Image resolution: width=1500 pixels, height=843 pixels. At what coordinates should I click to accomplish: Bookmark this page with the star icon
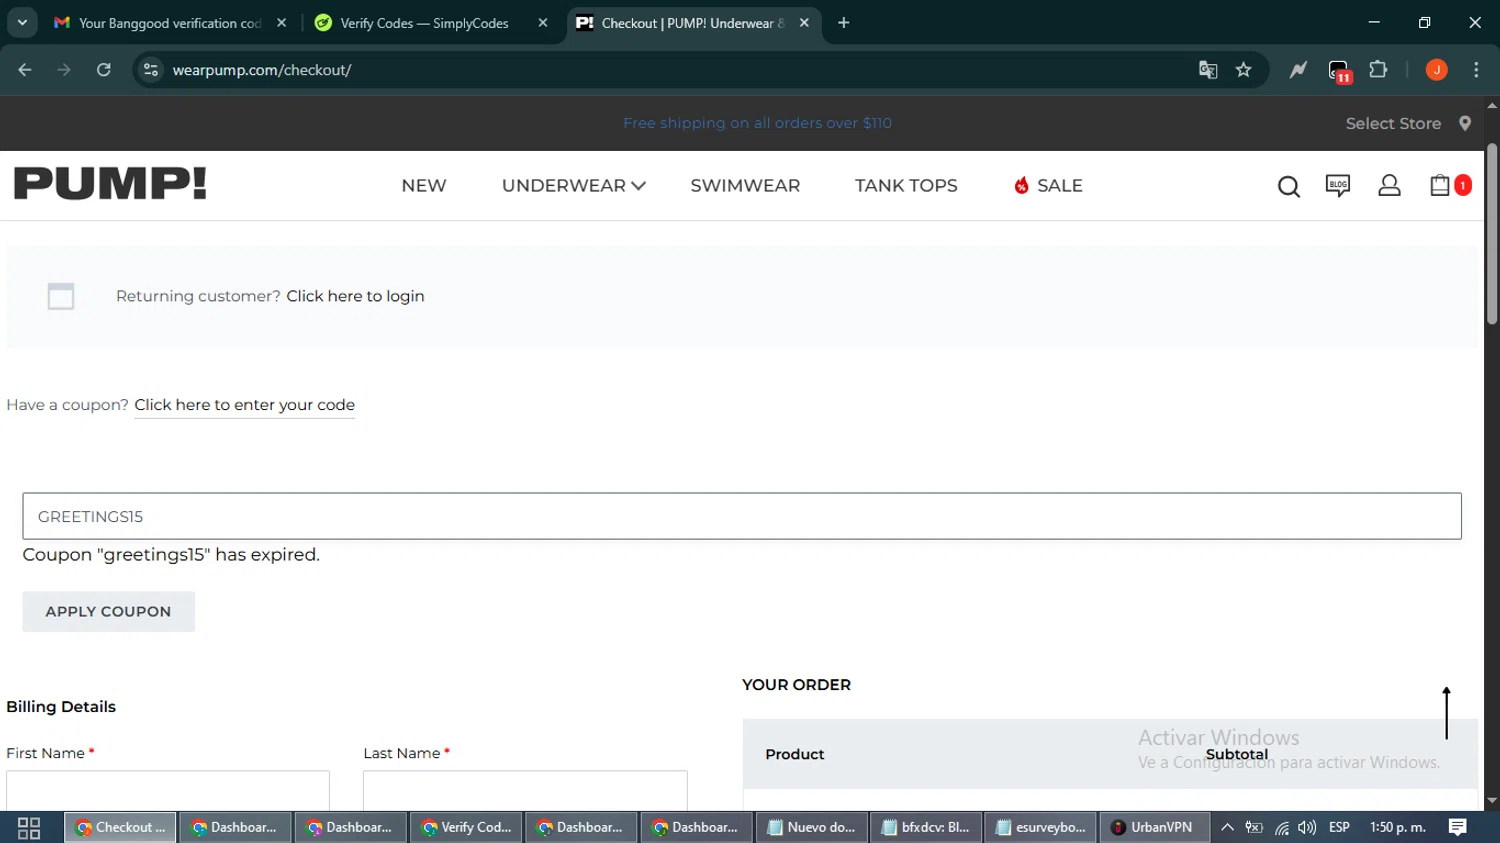(1243, 70)
